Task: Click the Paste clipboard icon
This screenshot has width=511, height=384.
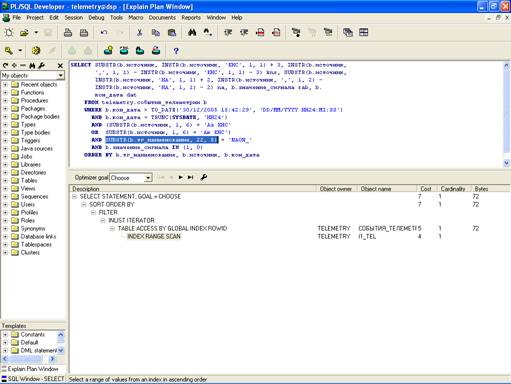Action: 172,32
